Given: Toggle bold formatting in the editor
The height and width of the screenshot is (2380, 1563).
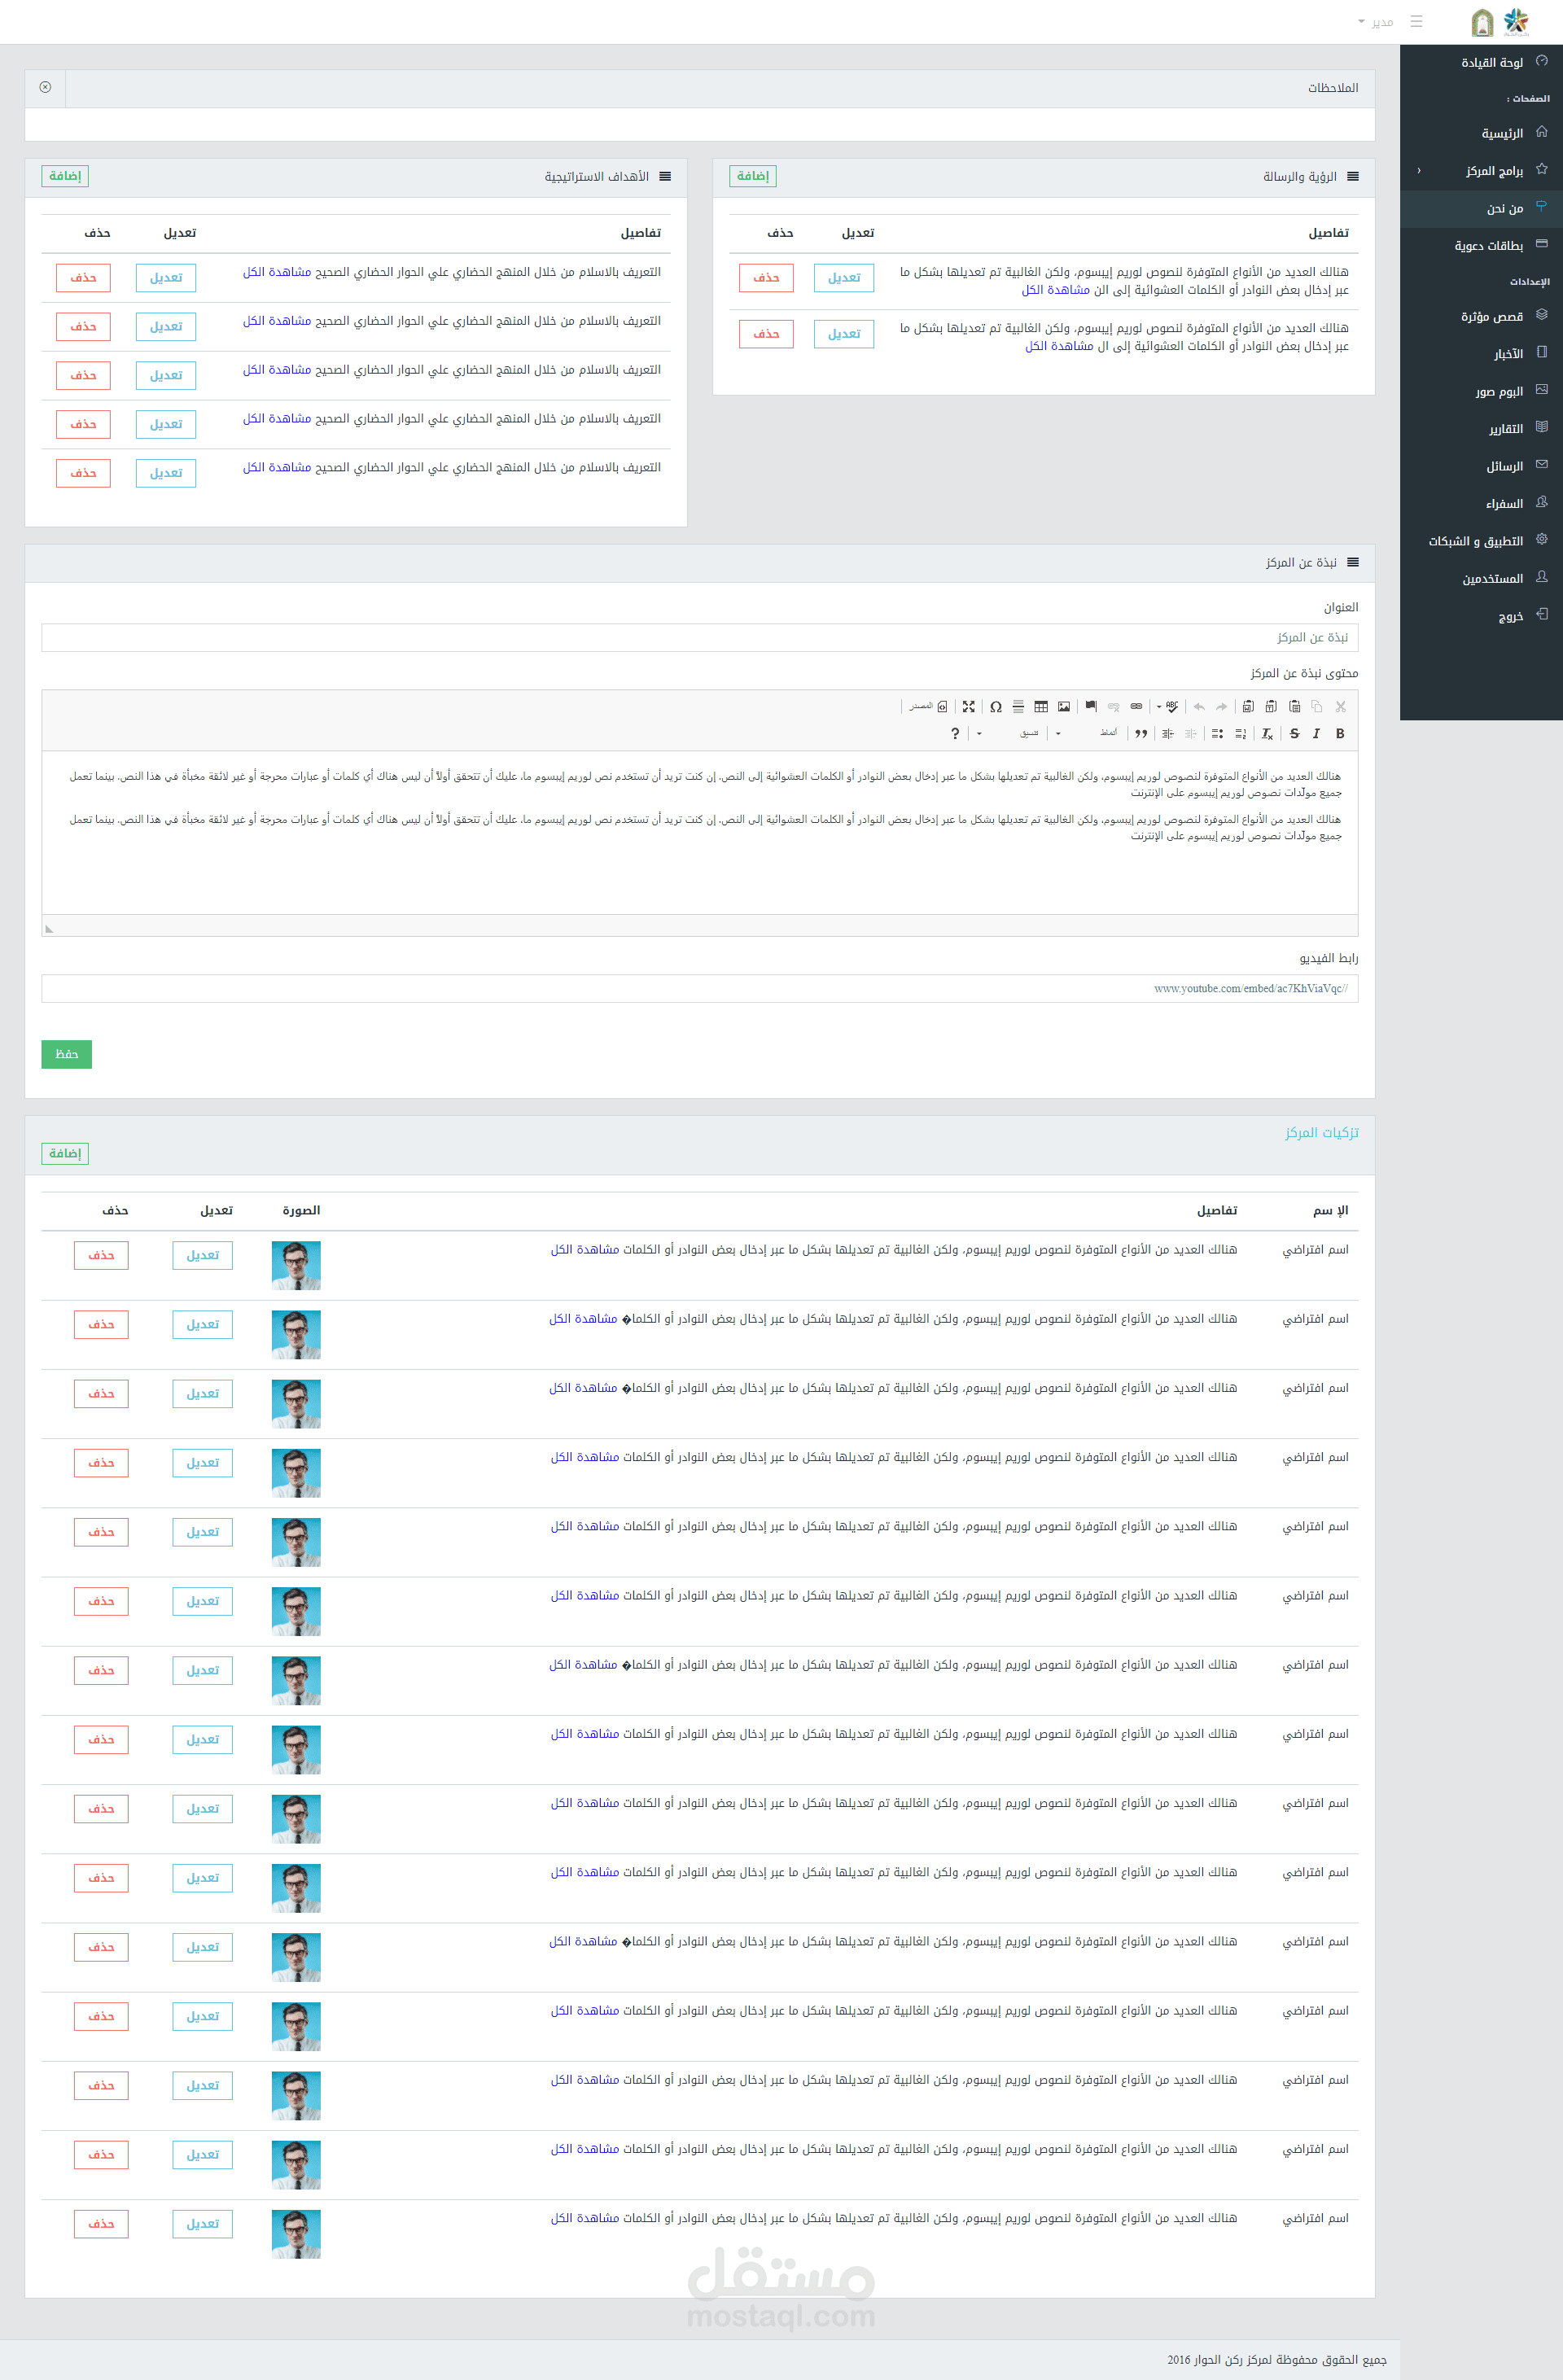Looking at the screenshot, I should click(x=1340, y=734).
